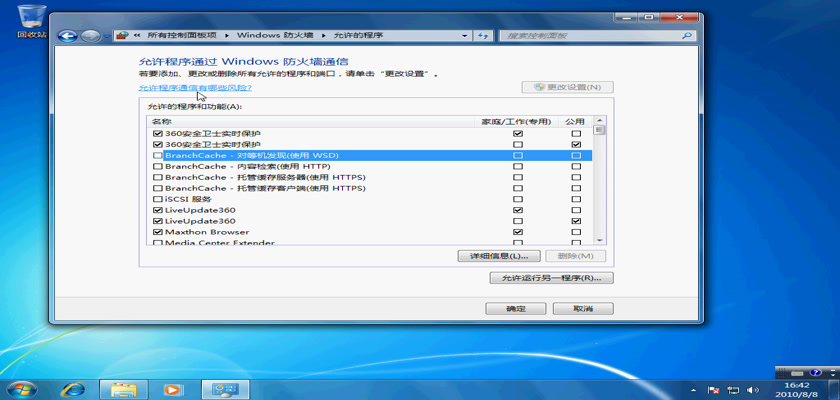
Task: Click the refresh icon beside the address bar
Action: coord(484,35)
